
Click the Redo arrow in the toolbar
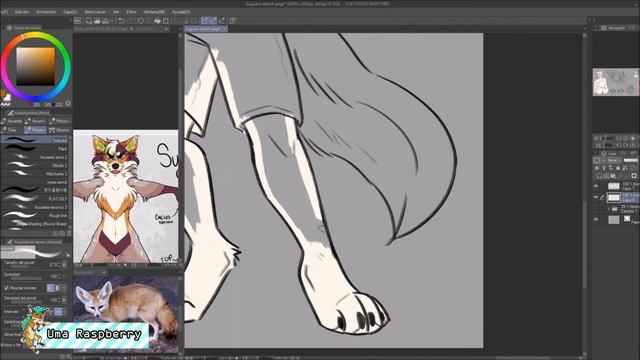tap(130, 21)
